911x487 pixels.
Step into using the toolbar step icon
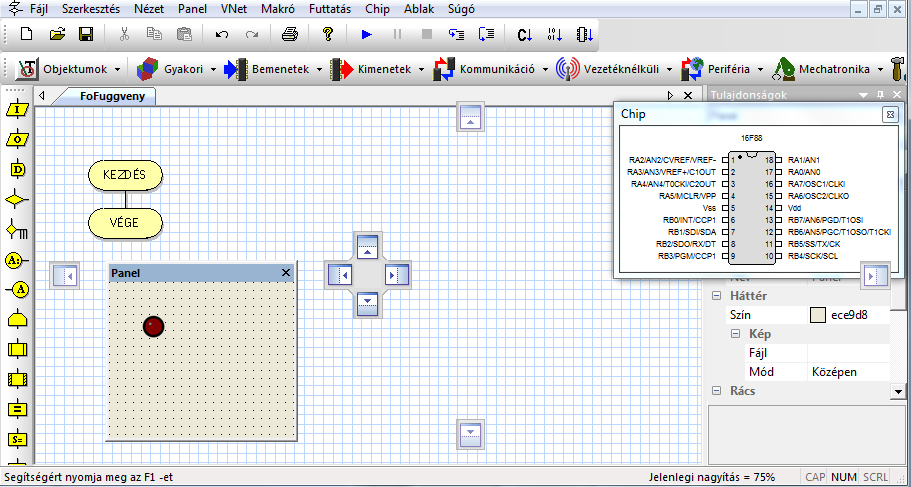457,34
